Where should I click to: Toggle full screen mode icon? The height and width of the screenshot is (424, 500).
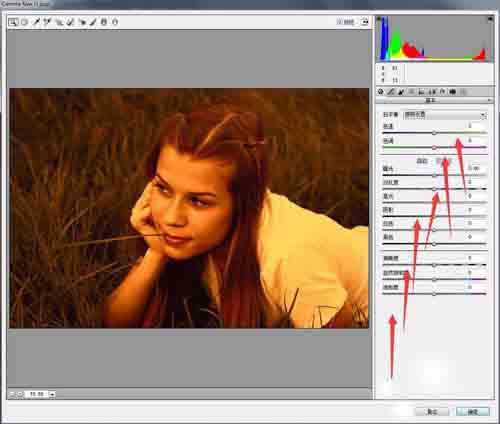pyautogui.click(x=365, y=22)
